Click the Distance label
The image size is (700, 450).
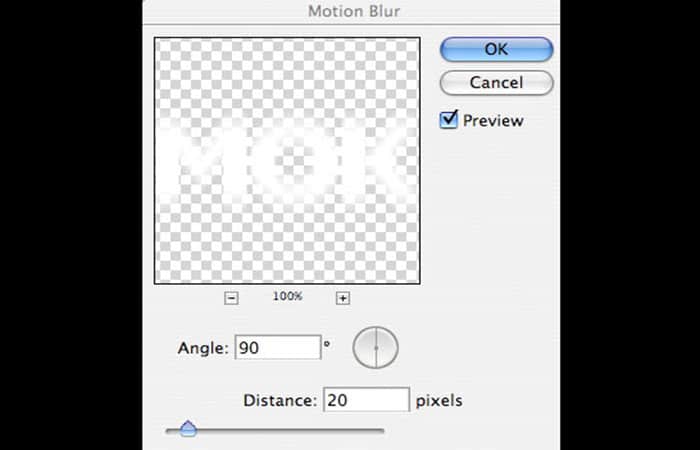click(280, 400)
